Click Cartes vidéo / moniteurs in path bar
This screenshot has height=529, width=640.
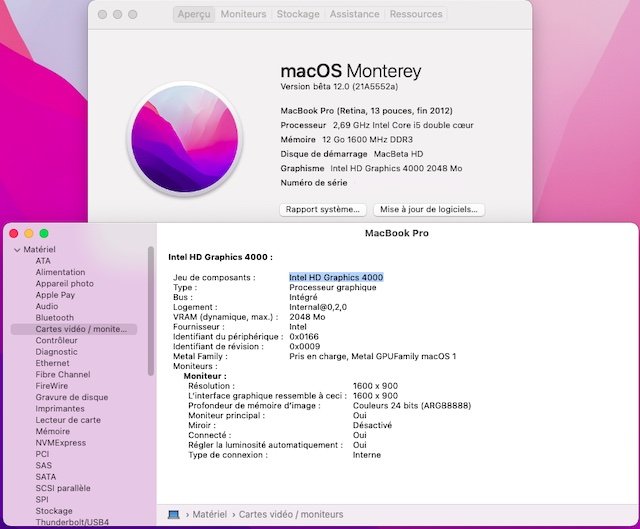click(x=291, y=514)
